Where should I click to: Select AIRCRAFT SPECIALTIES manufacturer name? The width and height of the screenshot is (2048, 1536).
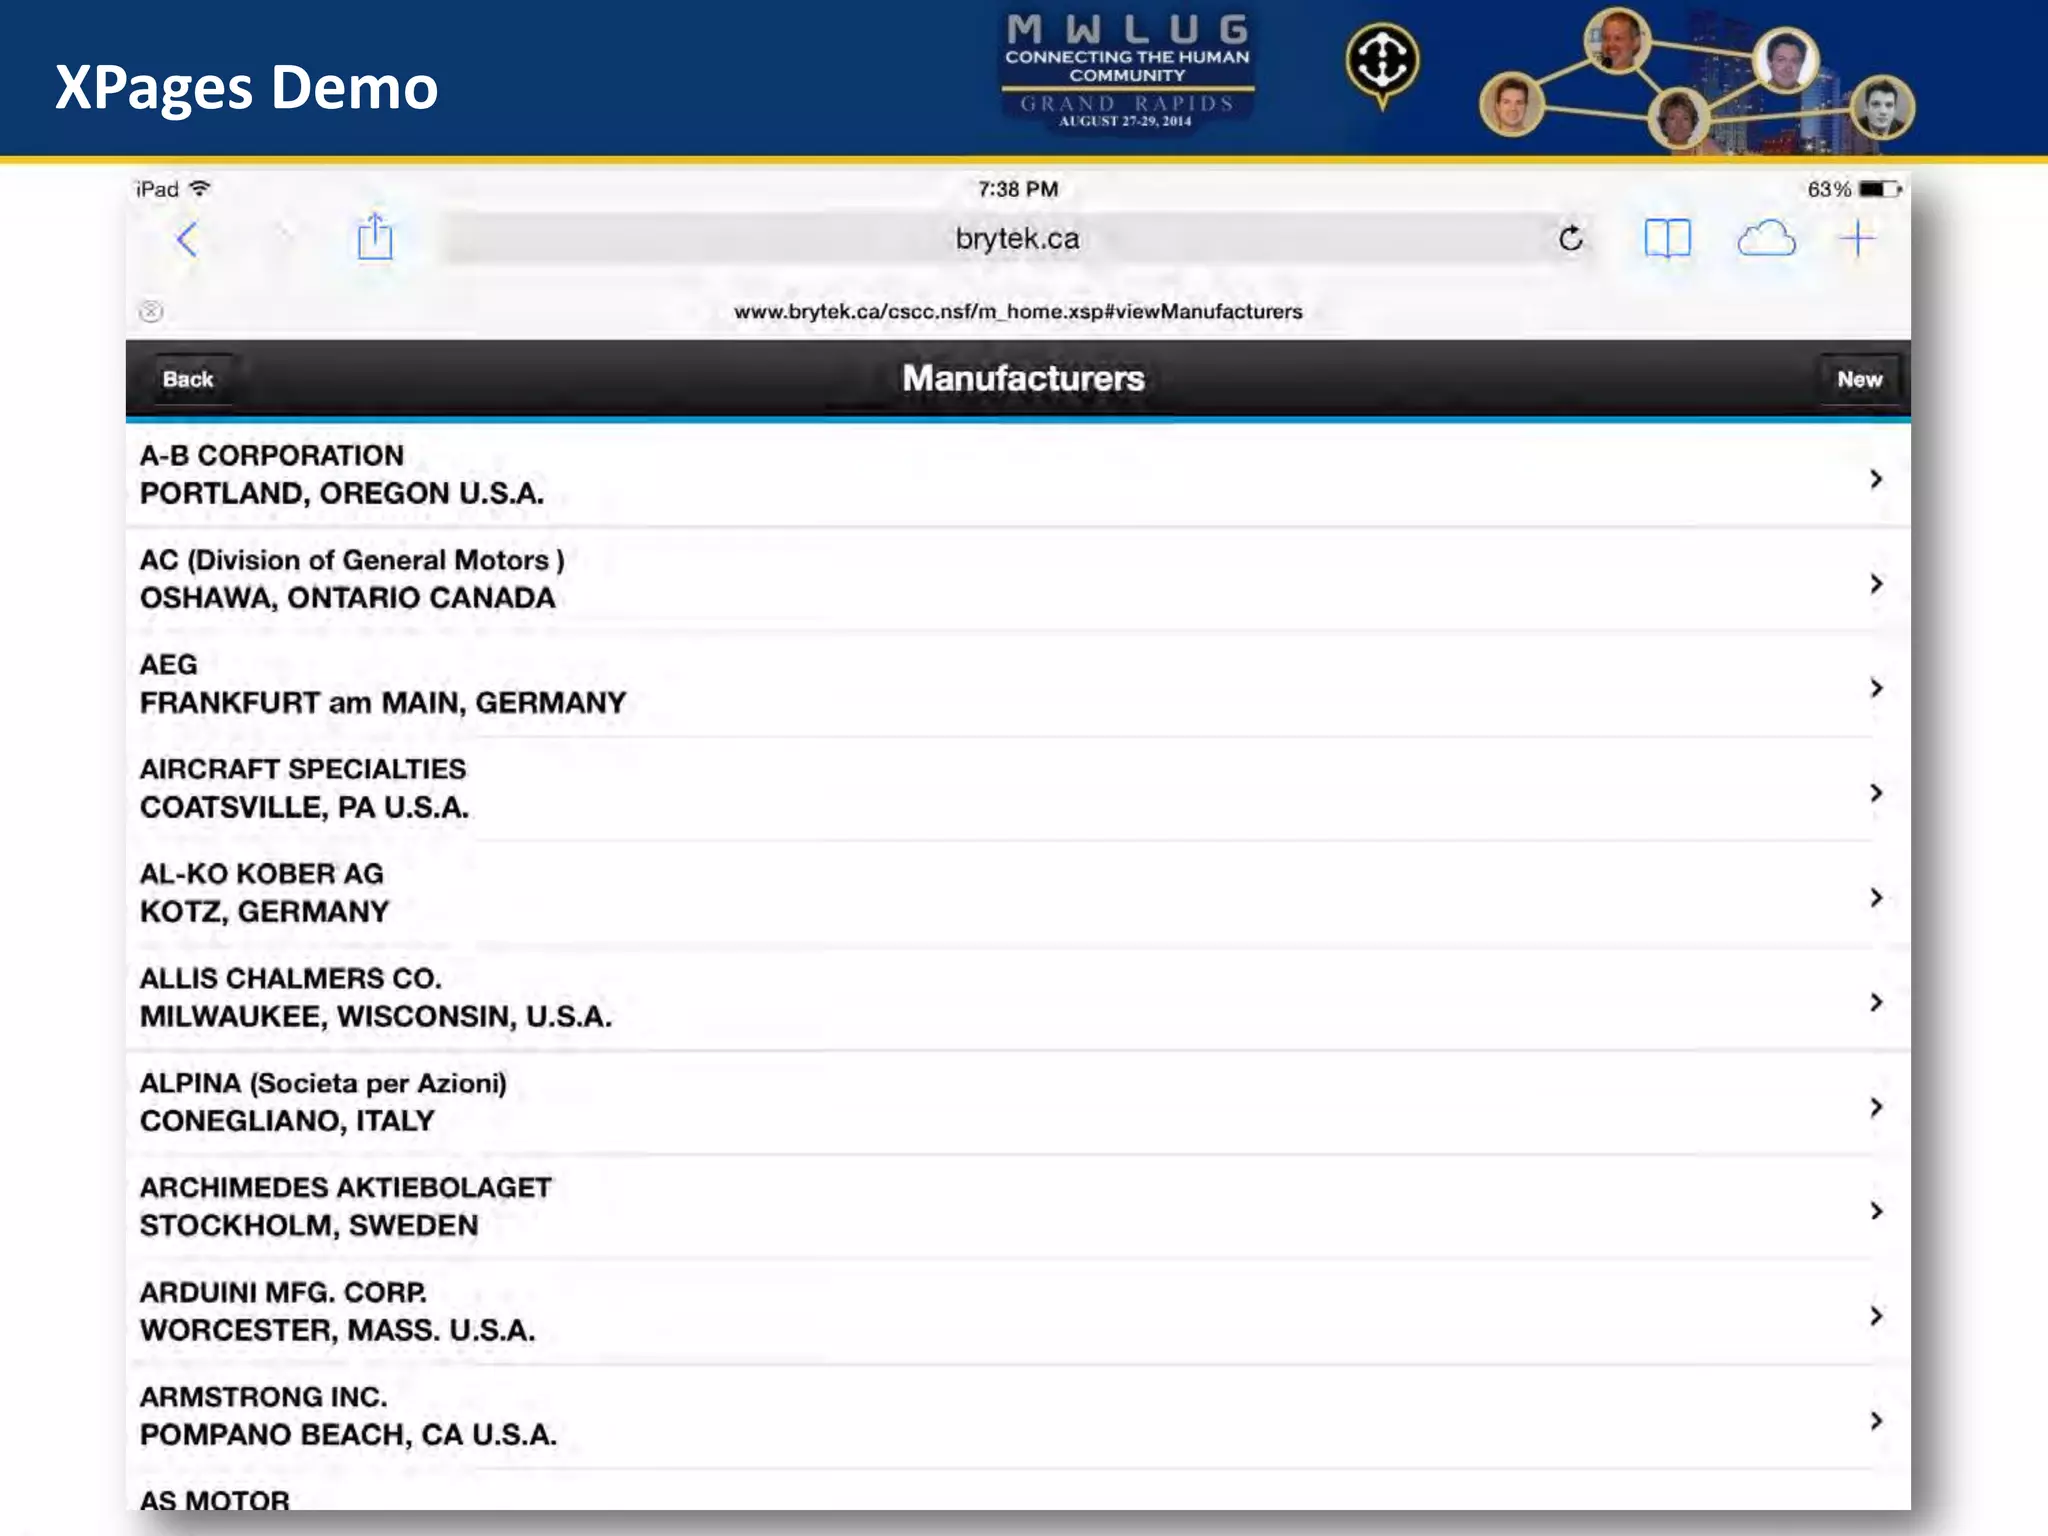pyautogui.click(x=303, y=769)
